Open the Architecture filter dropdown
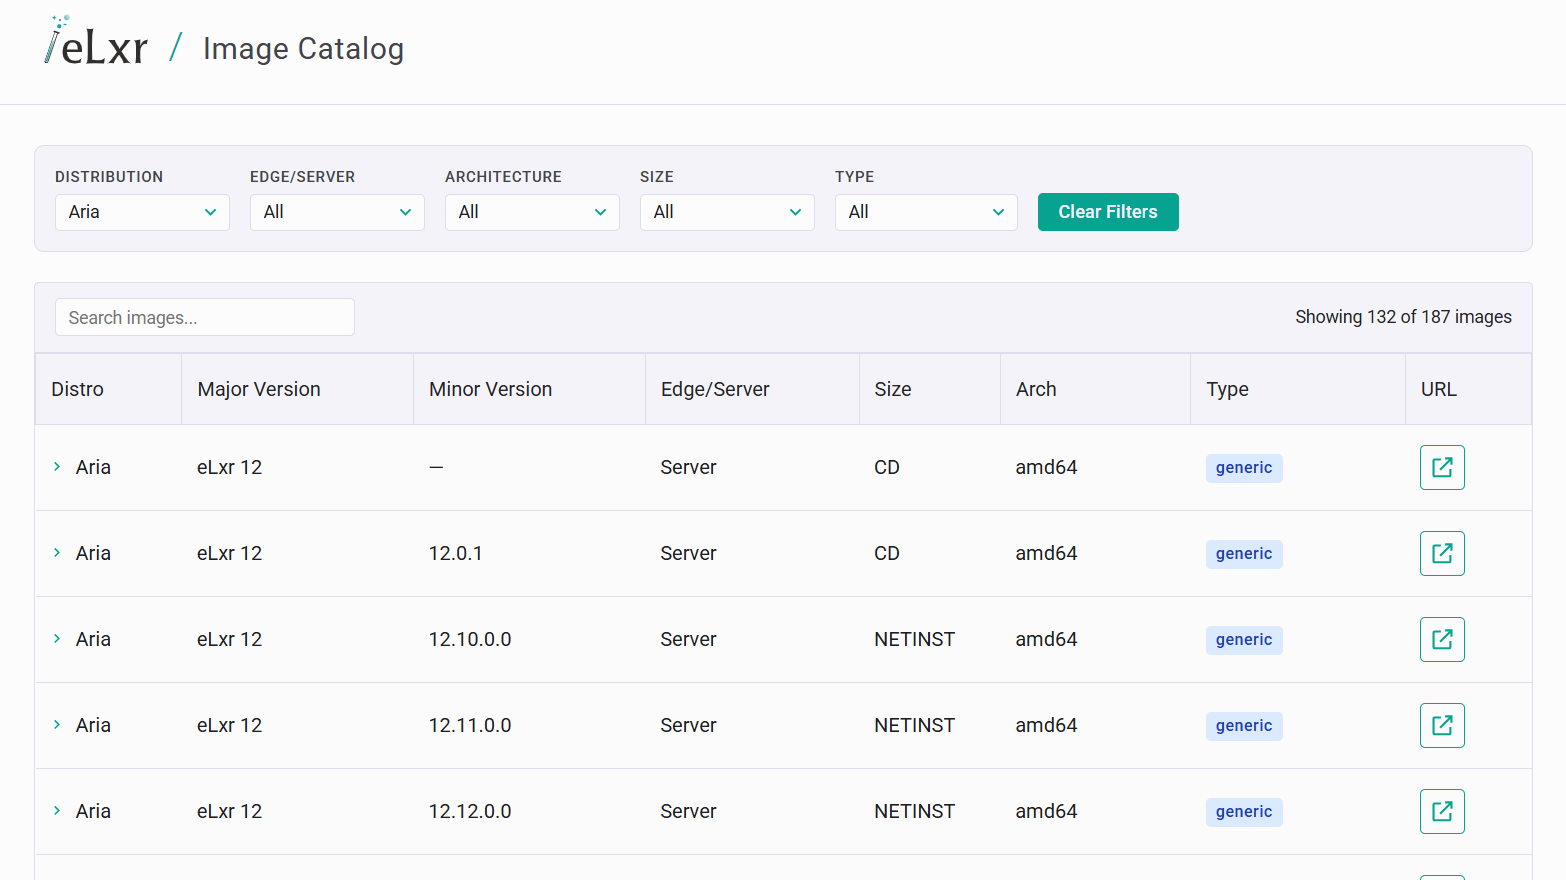 (532, 212)
